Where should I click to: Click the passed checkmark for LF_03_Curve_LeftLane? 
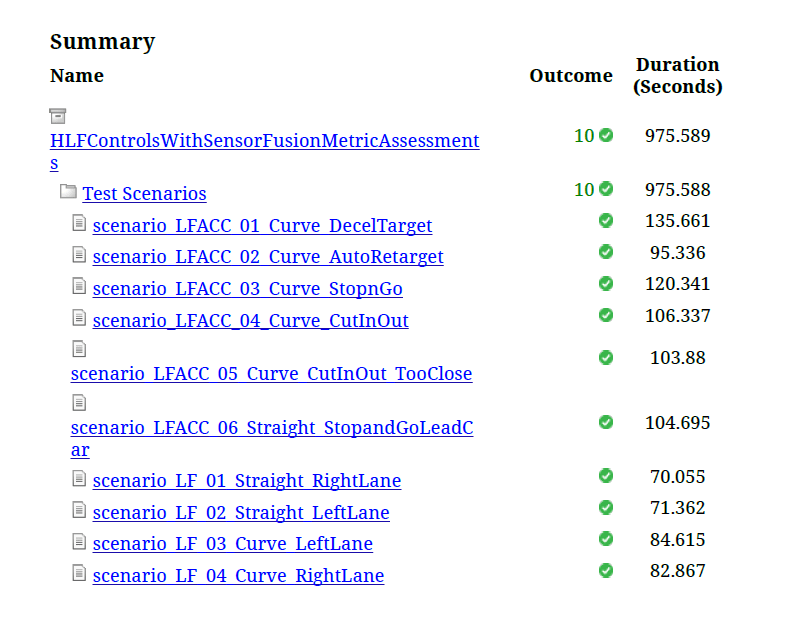pyautogui.click(x=606, y=539)
